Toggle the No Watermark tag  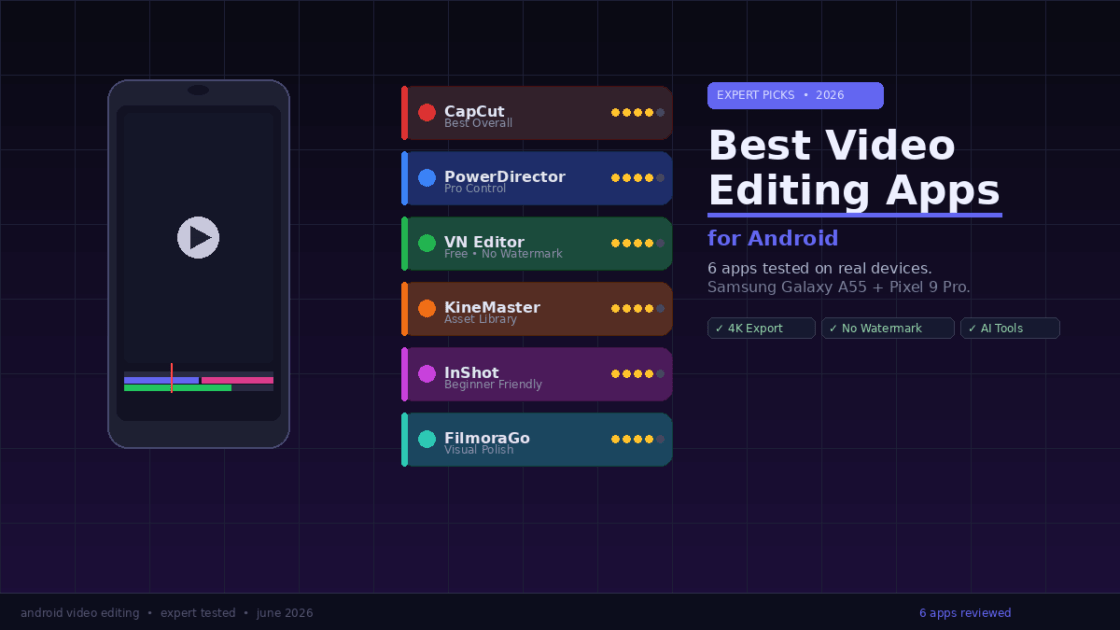(x=887, y=328)
